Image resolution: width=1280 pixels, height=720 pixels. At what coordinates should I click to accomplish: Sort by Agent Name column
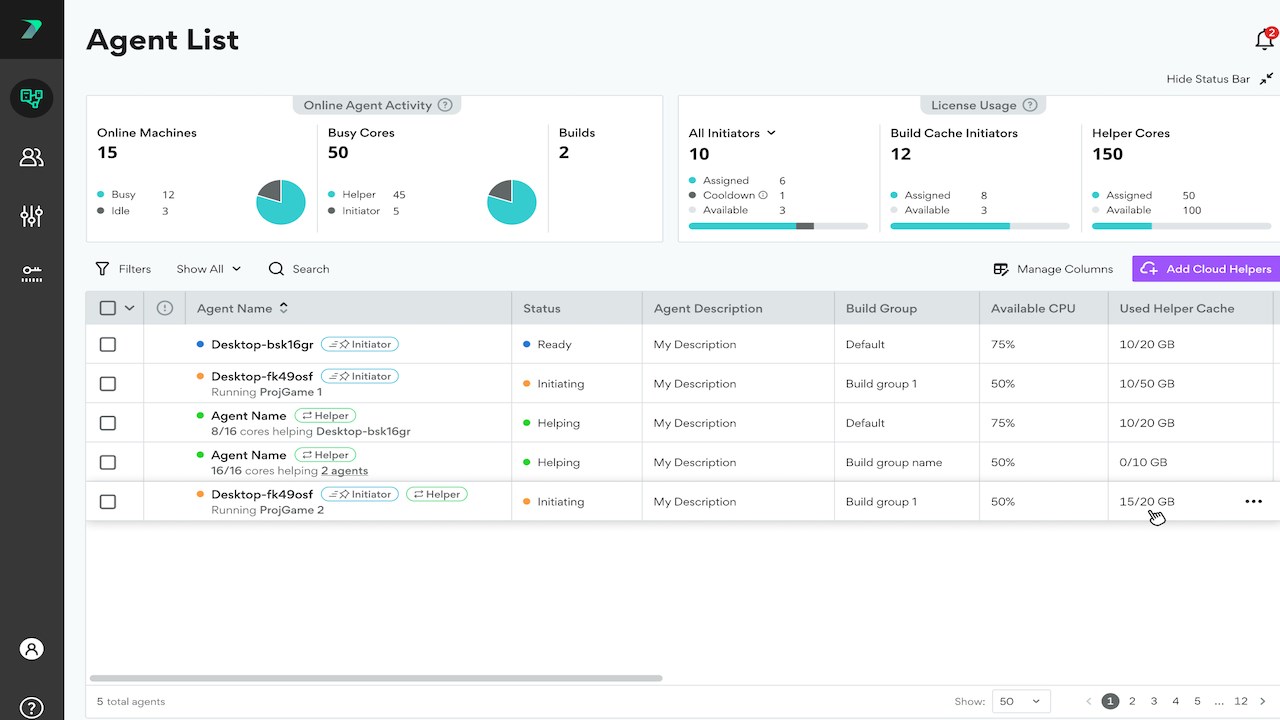click(283, 308)
